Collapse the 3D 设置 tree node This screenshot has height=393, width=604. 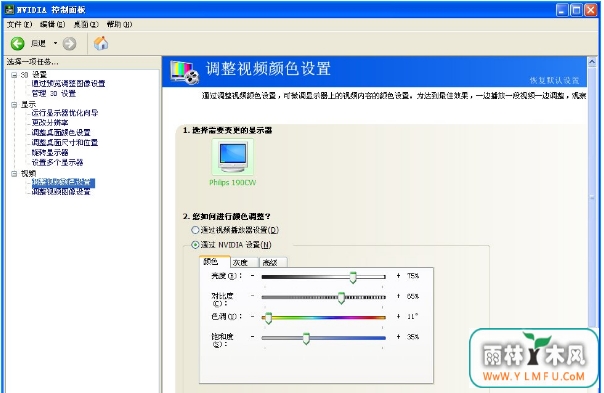(14, 75)
